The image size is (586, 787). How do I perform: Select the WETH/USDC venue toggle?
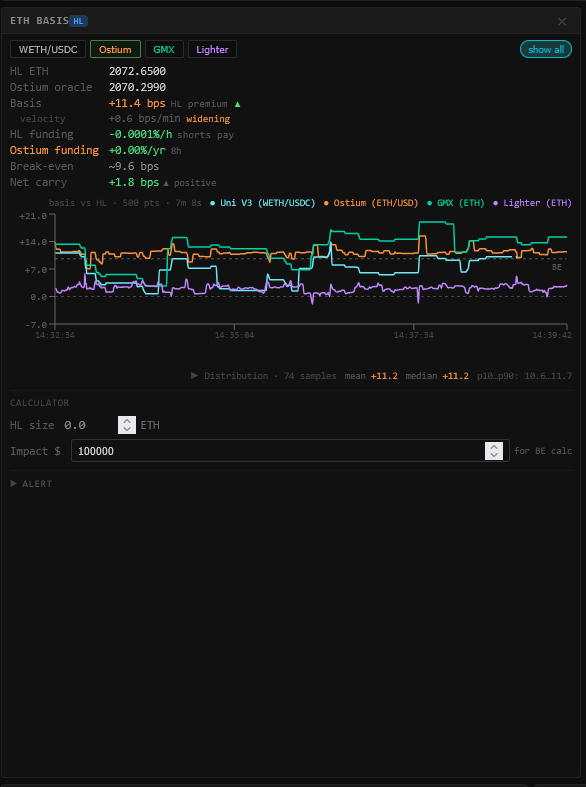click(48, 49)
